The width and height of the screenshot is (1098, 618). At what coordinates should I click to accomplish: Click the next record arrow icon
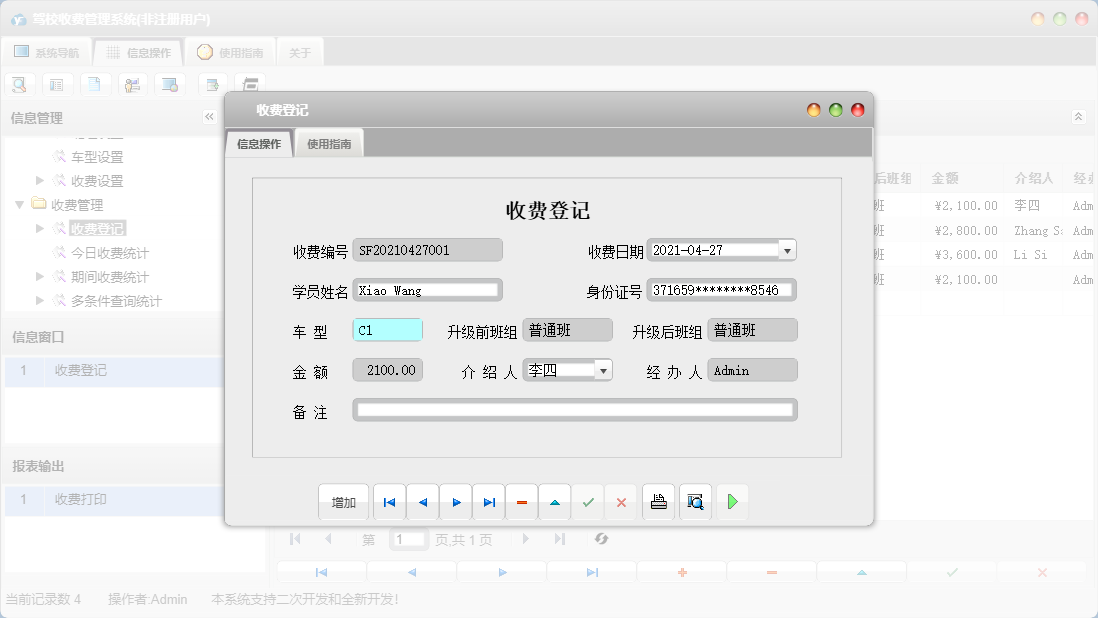(455, 502)
